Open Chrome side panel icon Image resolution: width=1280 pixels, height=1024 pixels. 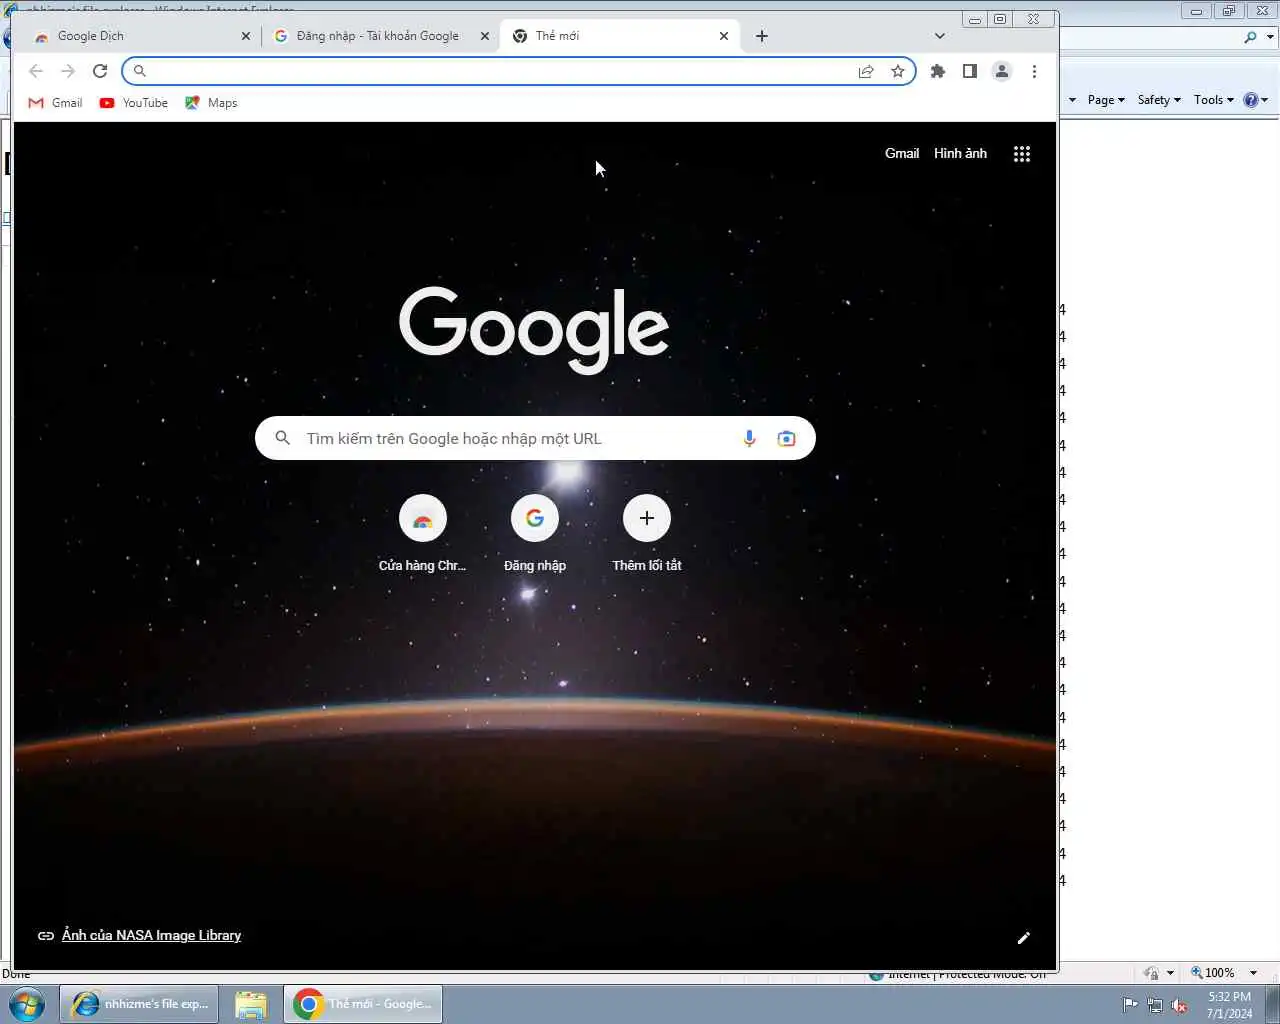[970, 71]
